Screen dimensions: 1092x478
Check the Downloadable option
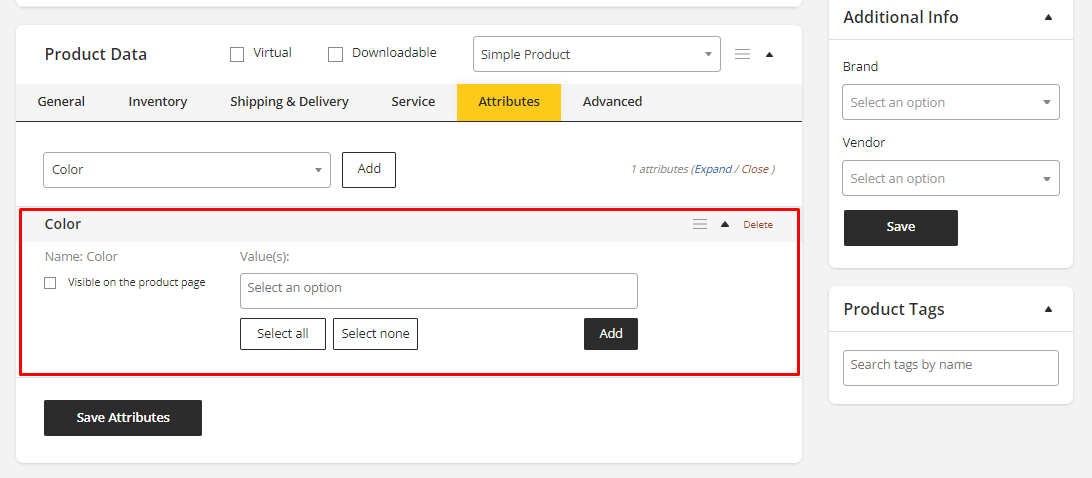click(336, 54)
